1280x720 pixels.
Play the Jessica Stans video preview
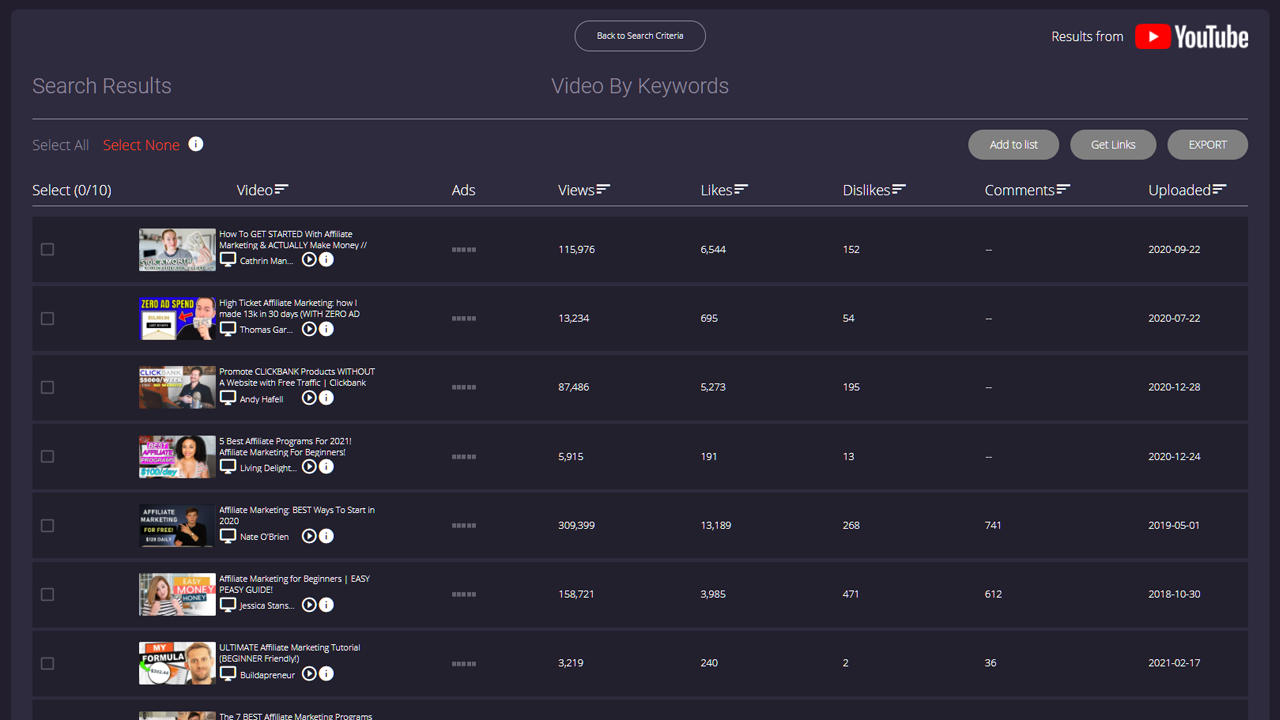point(309,605)
